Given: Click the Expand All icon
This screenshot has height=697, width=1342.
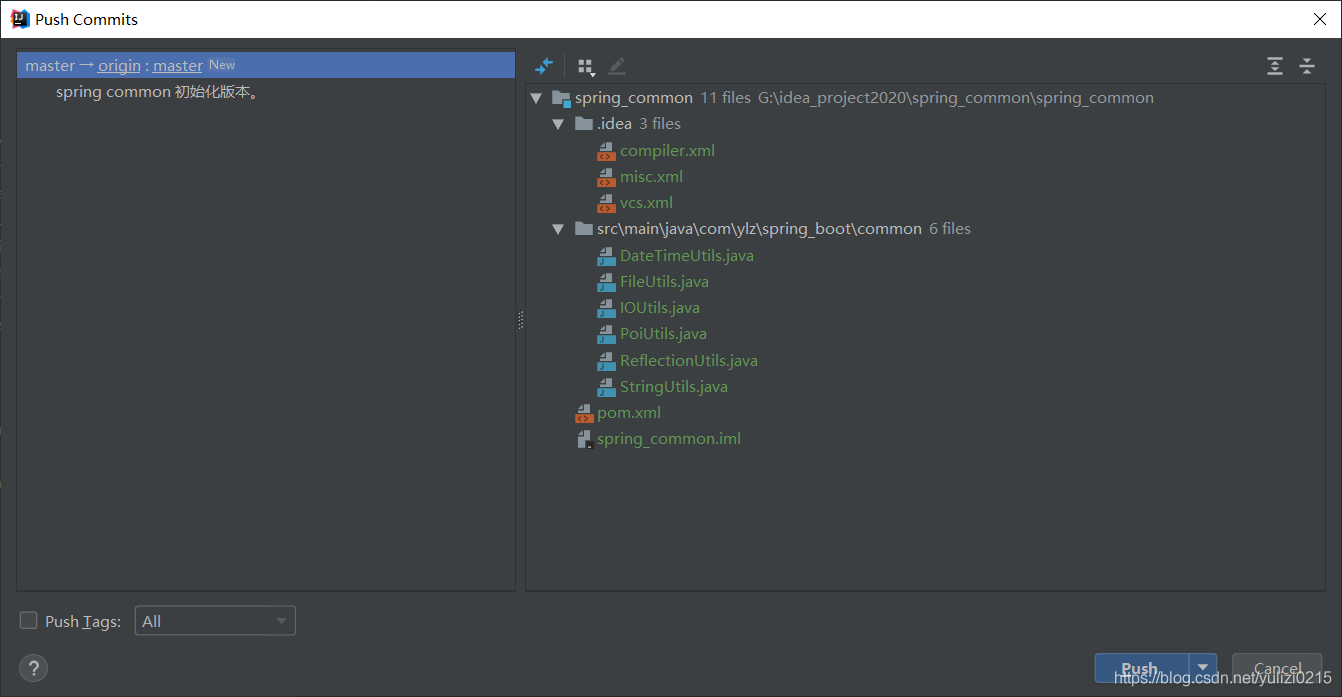Looking at the screenshot, I should (x=1275, y=66).
